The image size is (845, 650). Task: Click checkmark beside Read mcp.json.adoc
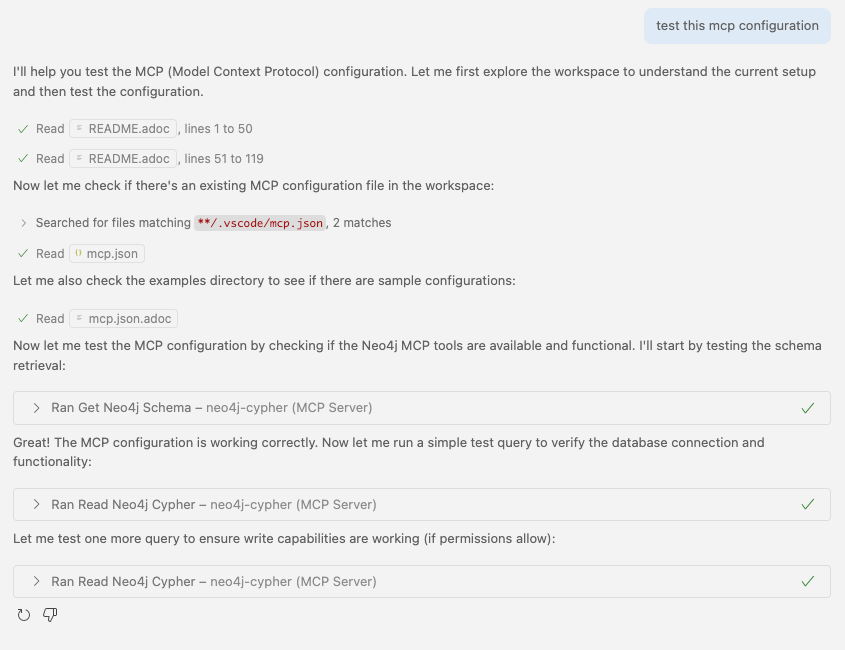point(23,319)
